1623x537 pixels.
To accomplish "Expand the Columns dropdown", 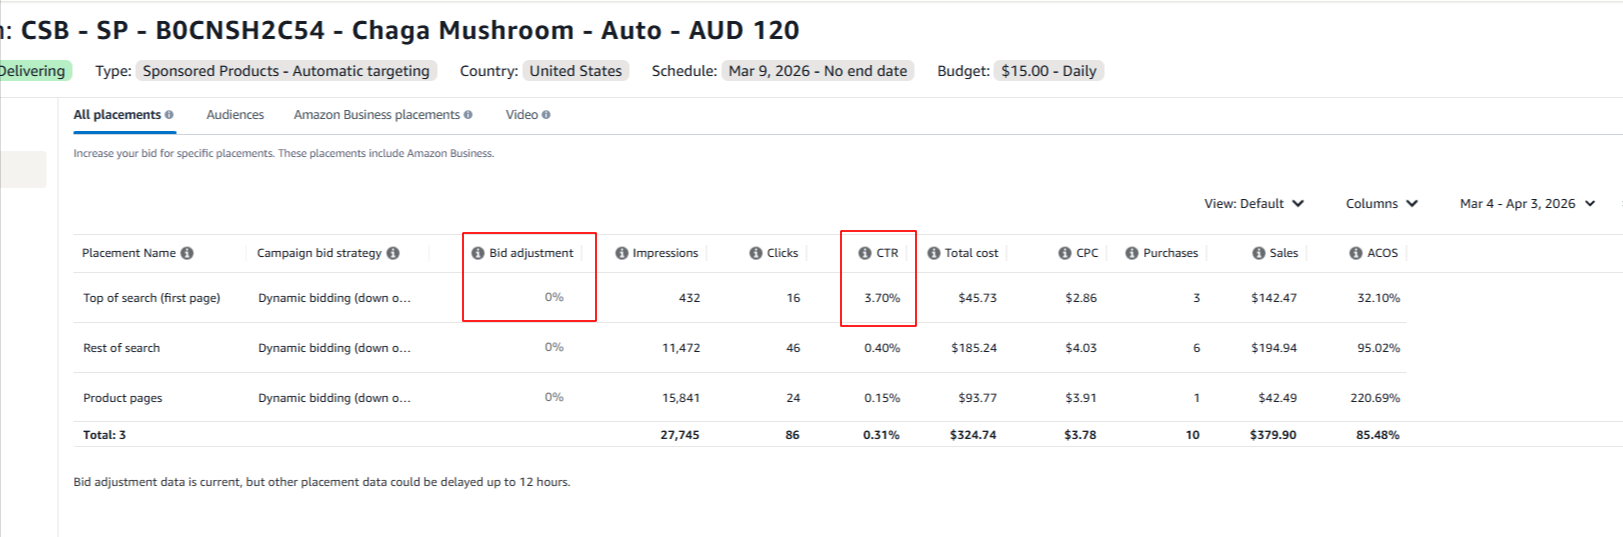I will pos(1381,203).
